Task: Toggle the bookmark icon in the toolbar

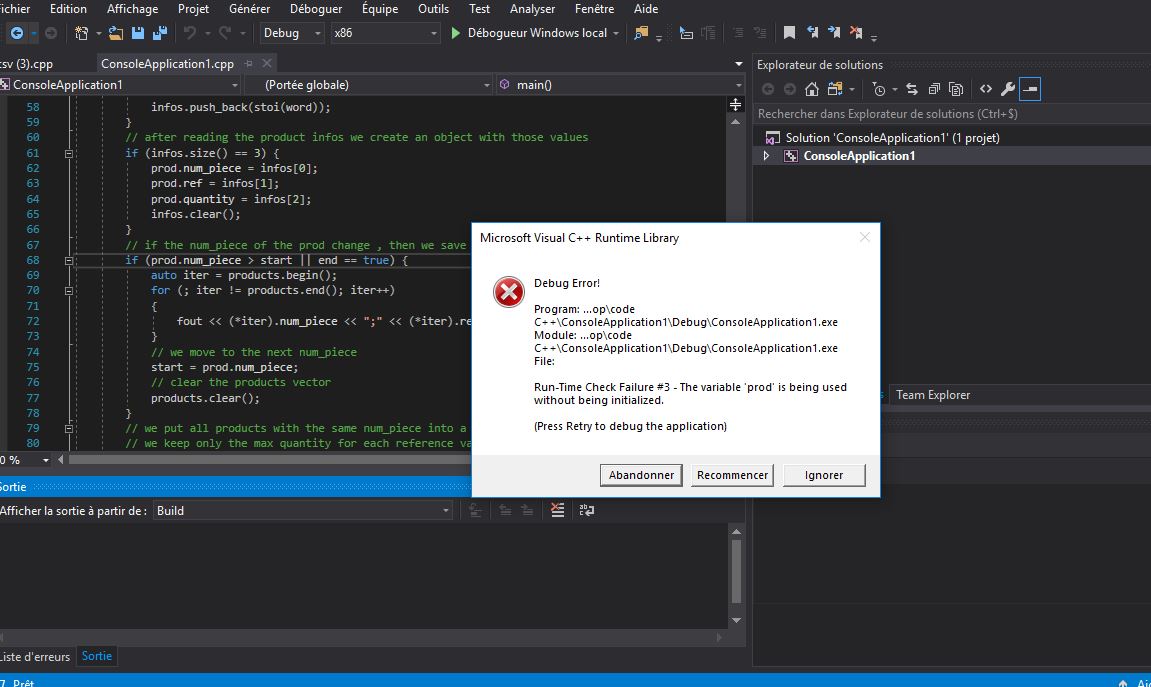Action: (789, 33)
